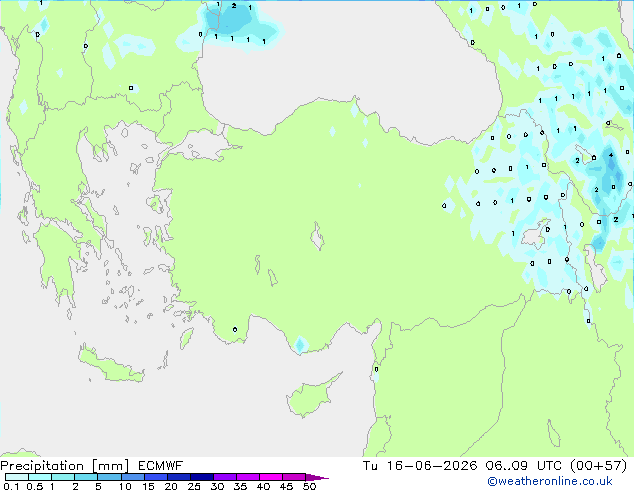634x490 pixels.
Task: Click the '(00+57)' forecast offset text
Action: pos(598,466)
